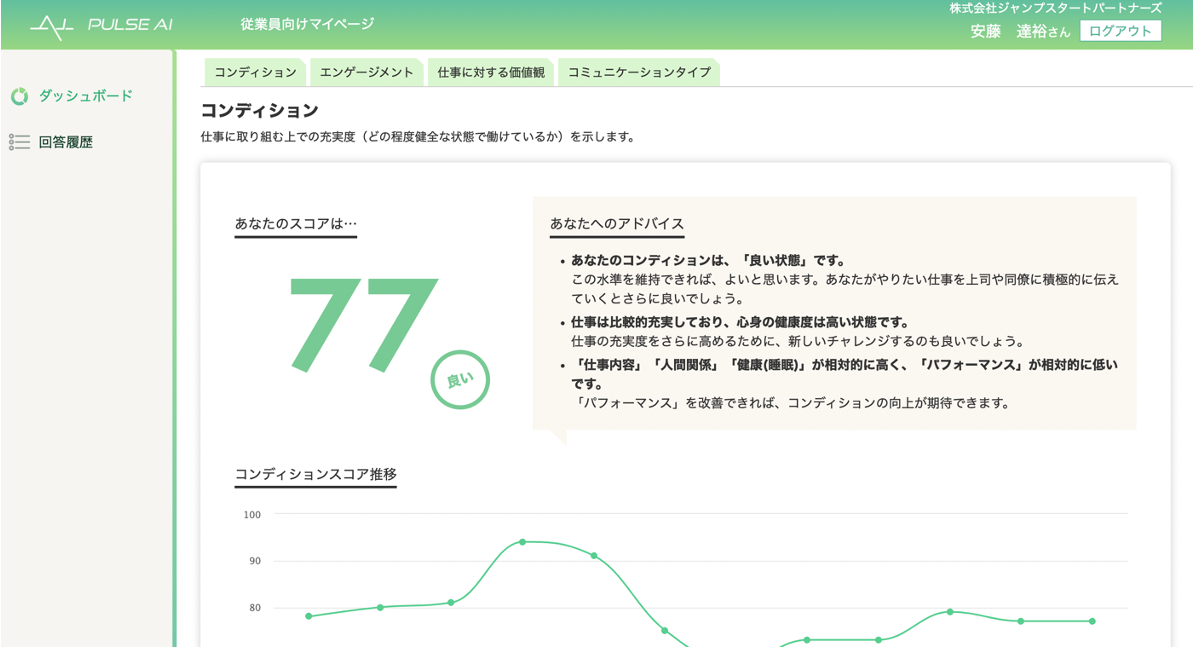Click the Pulse AI heartbeat logo icon
Screen dimensions: 1194x648
[52, 25]
